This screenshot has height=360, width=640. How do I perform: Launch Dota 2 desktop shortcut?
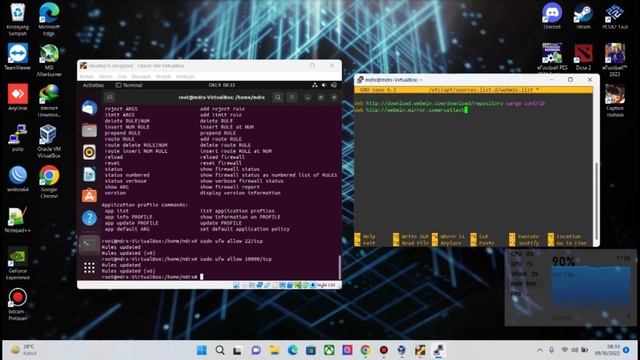click(x=583, y=57)
